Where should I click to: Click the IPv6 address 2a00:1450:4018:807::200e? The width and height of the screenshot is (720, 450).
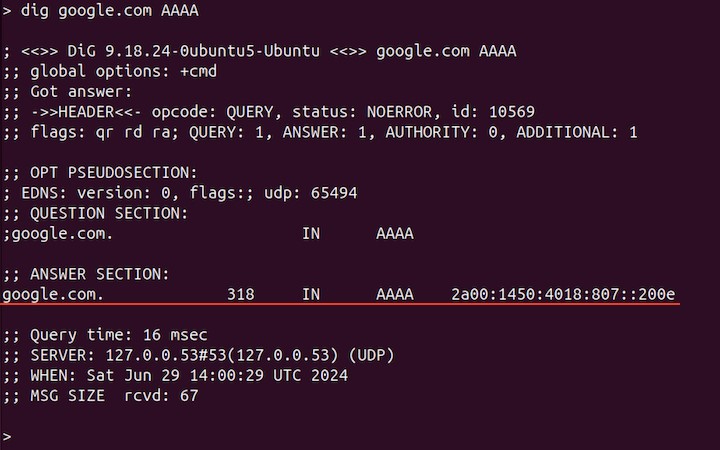click(563, 295)
